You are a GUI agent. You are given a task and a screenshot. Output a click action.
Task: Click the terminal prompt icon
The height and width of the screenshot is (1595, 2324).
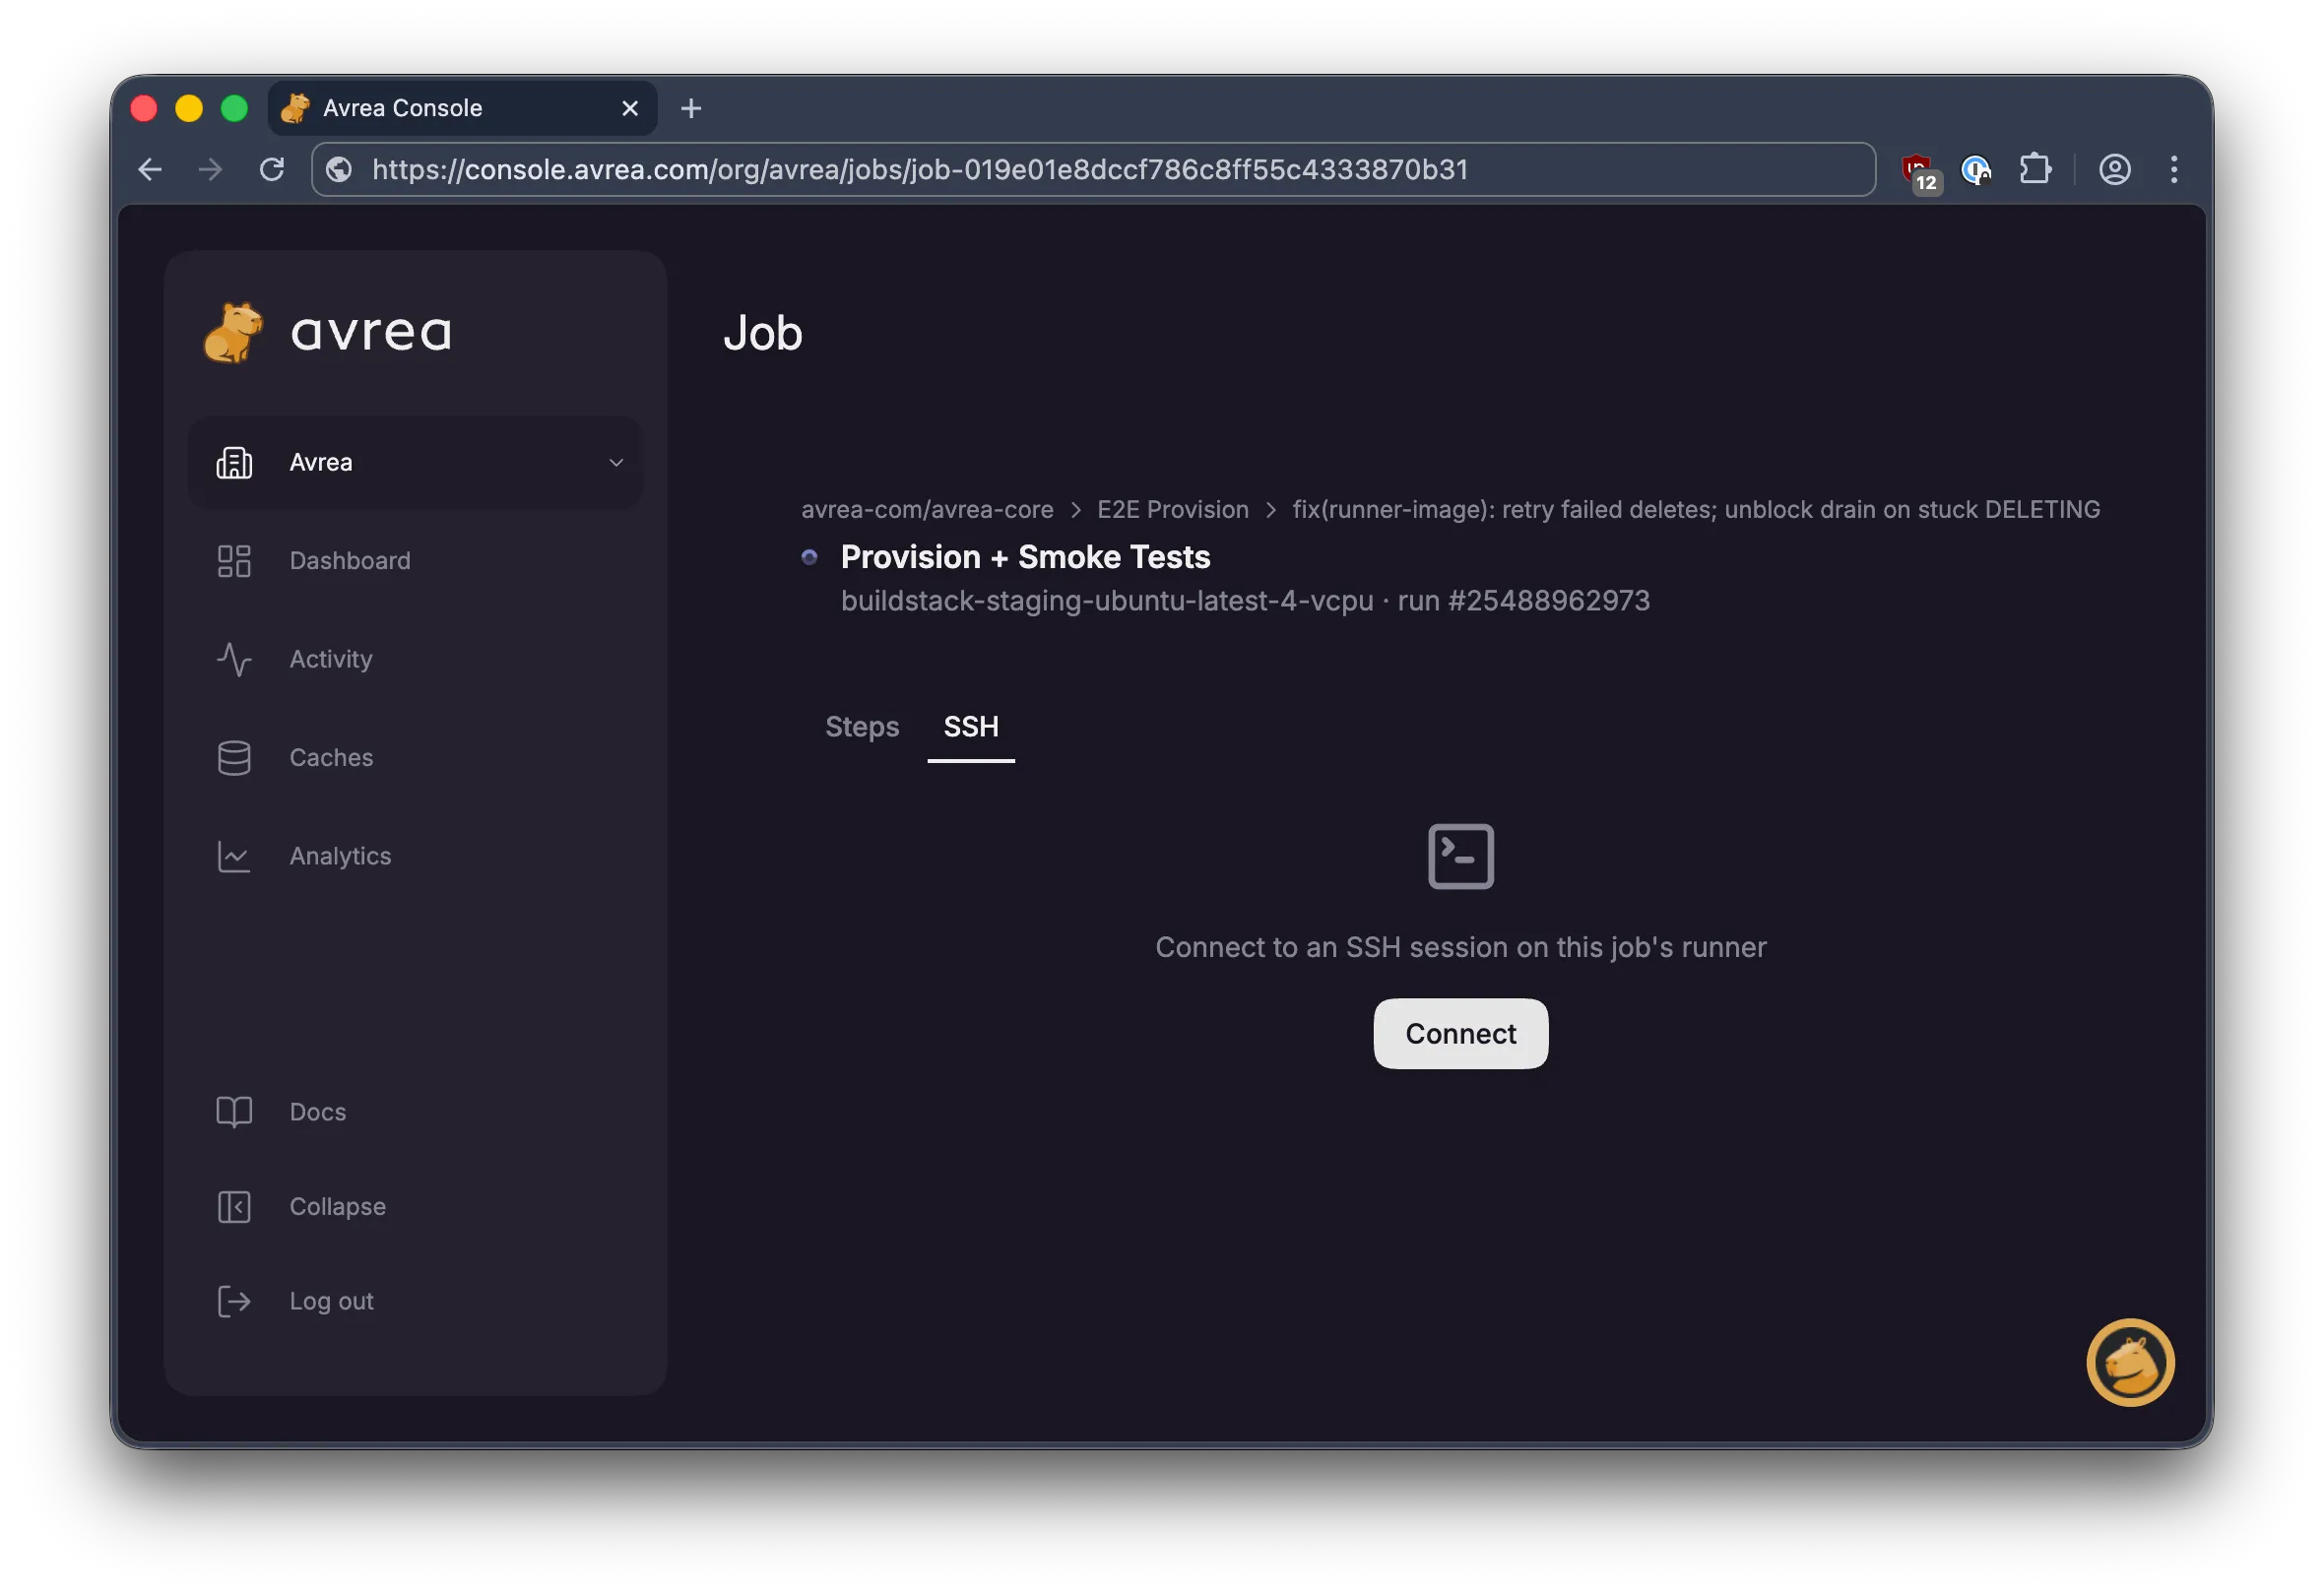point(1461,856)
